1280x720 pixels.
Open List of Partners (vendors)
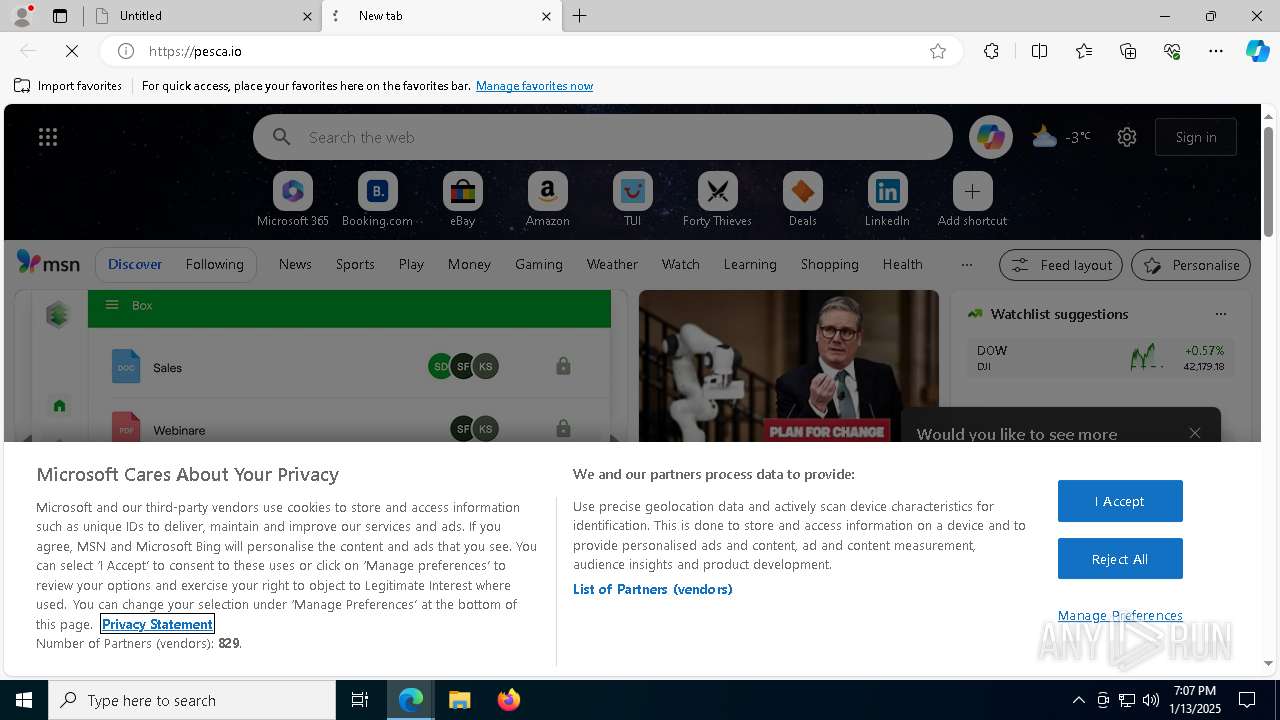click(653, 589)
